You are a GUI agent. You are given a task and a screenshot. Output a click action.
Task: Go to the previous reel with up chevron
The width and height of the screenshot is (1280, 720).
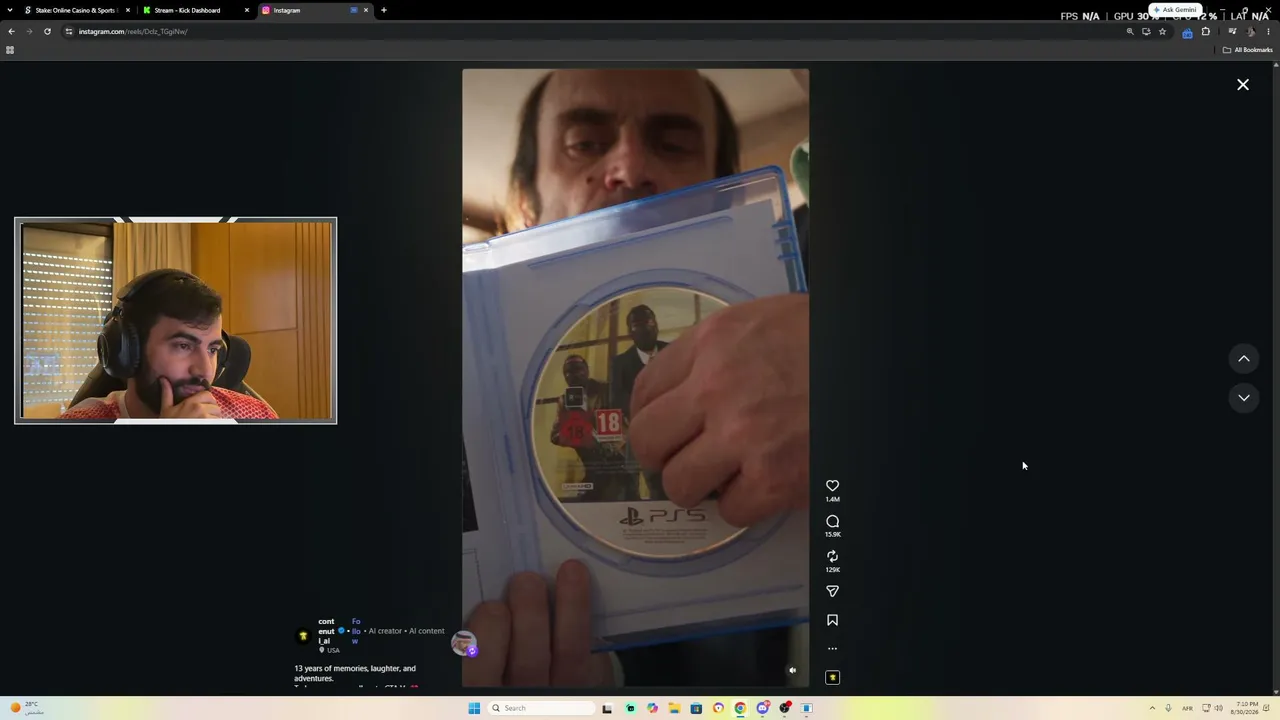pos(1244,358)
